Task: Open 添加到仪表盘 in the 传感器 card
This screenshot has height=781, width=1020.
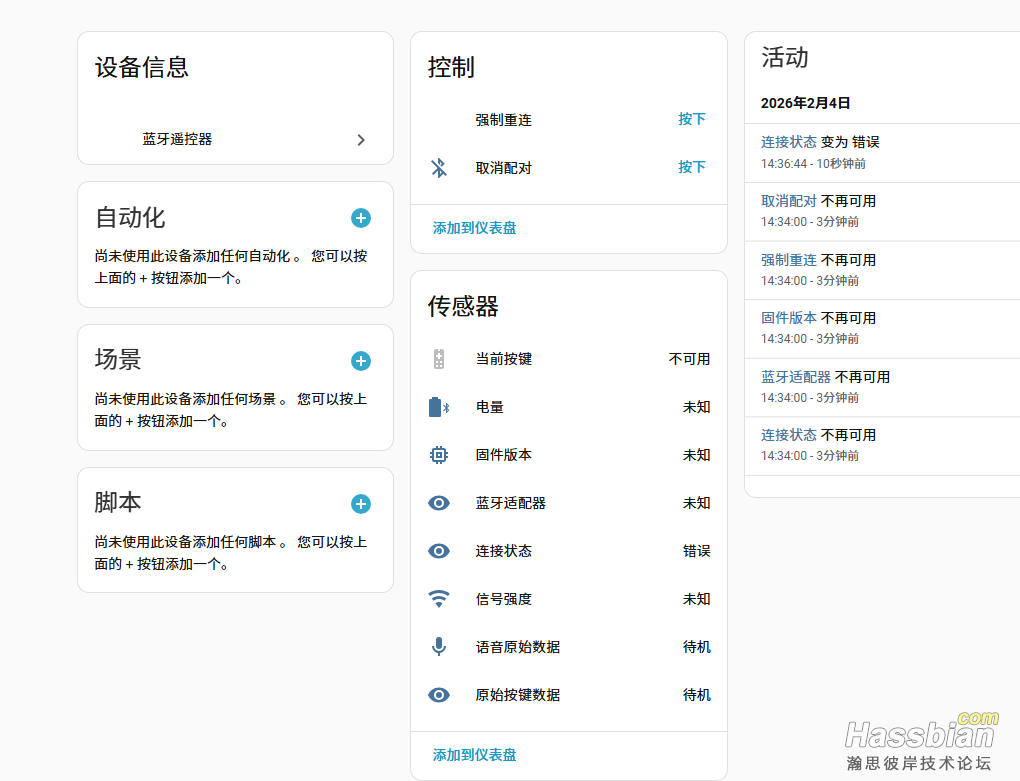Action: click(x=473, y=755)
